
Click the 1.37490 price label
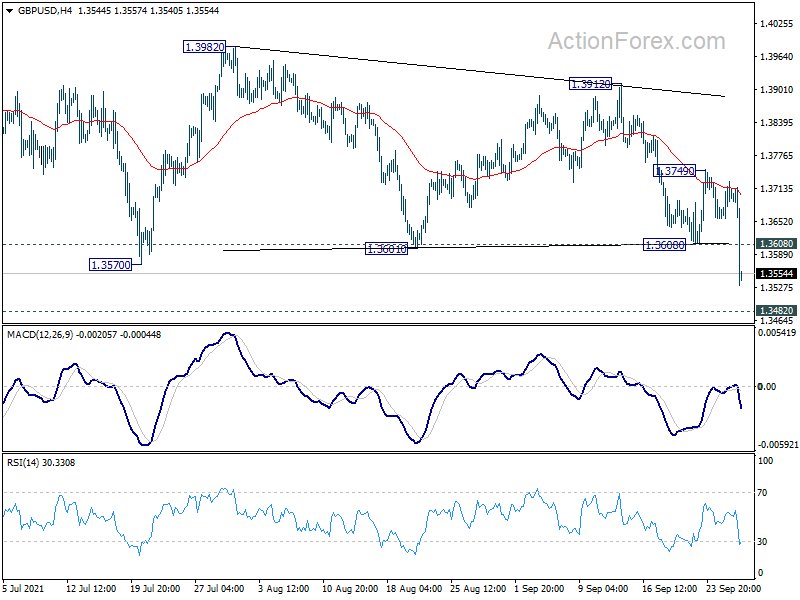click(674, 171)
